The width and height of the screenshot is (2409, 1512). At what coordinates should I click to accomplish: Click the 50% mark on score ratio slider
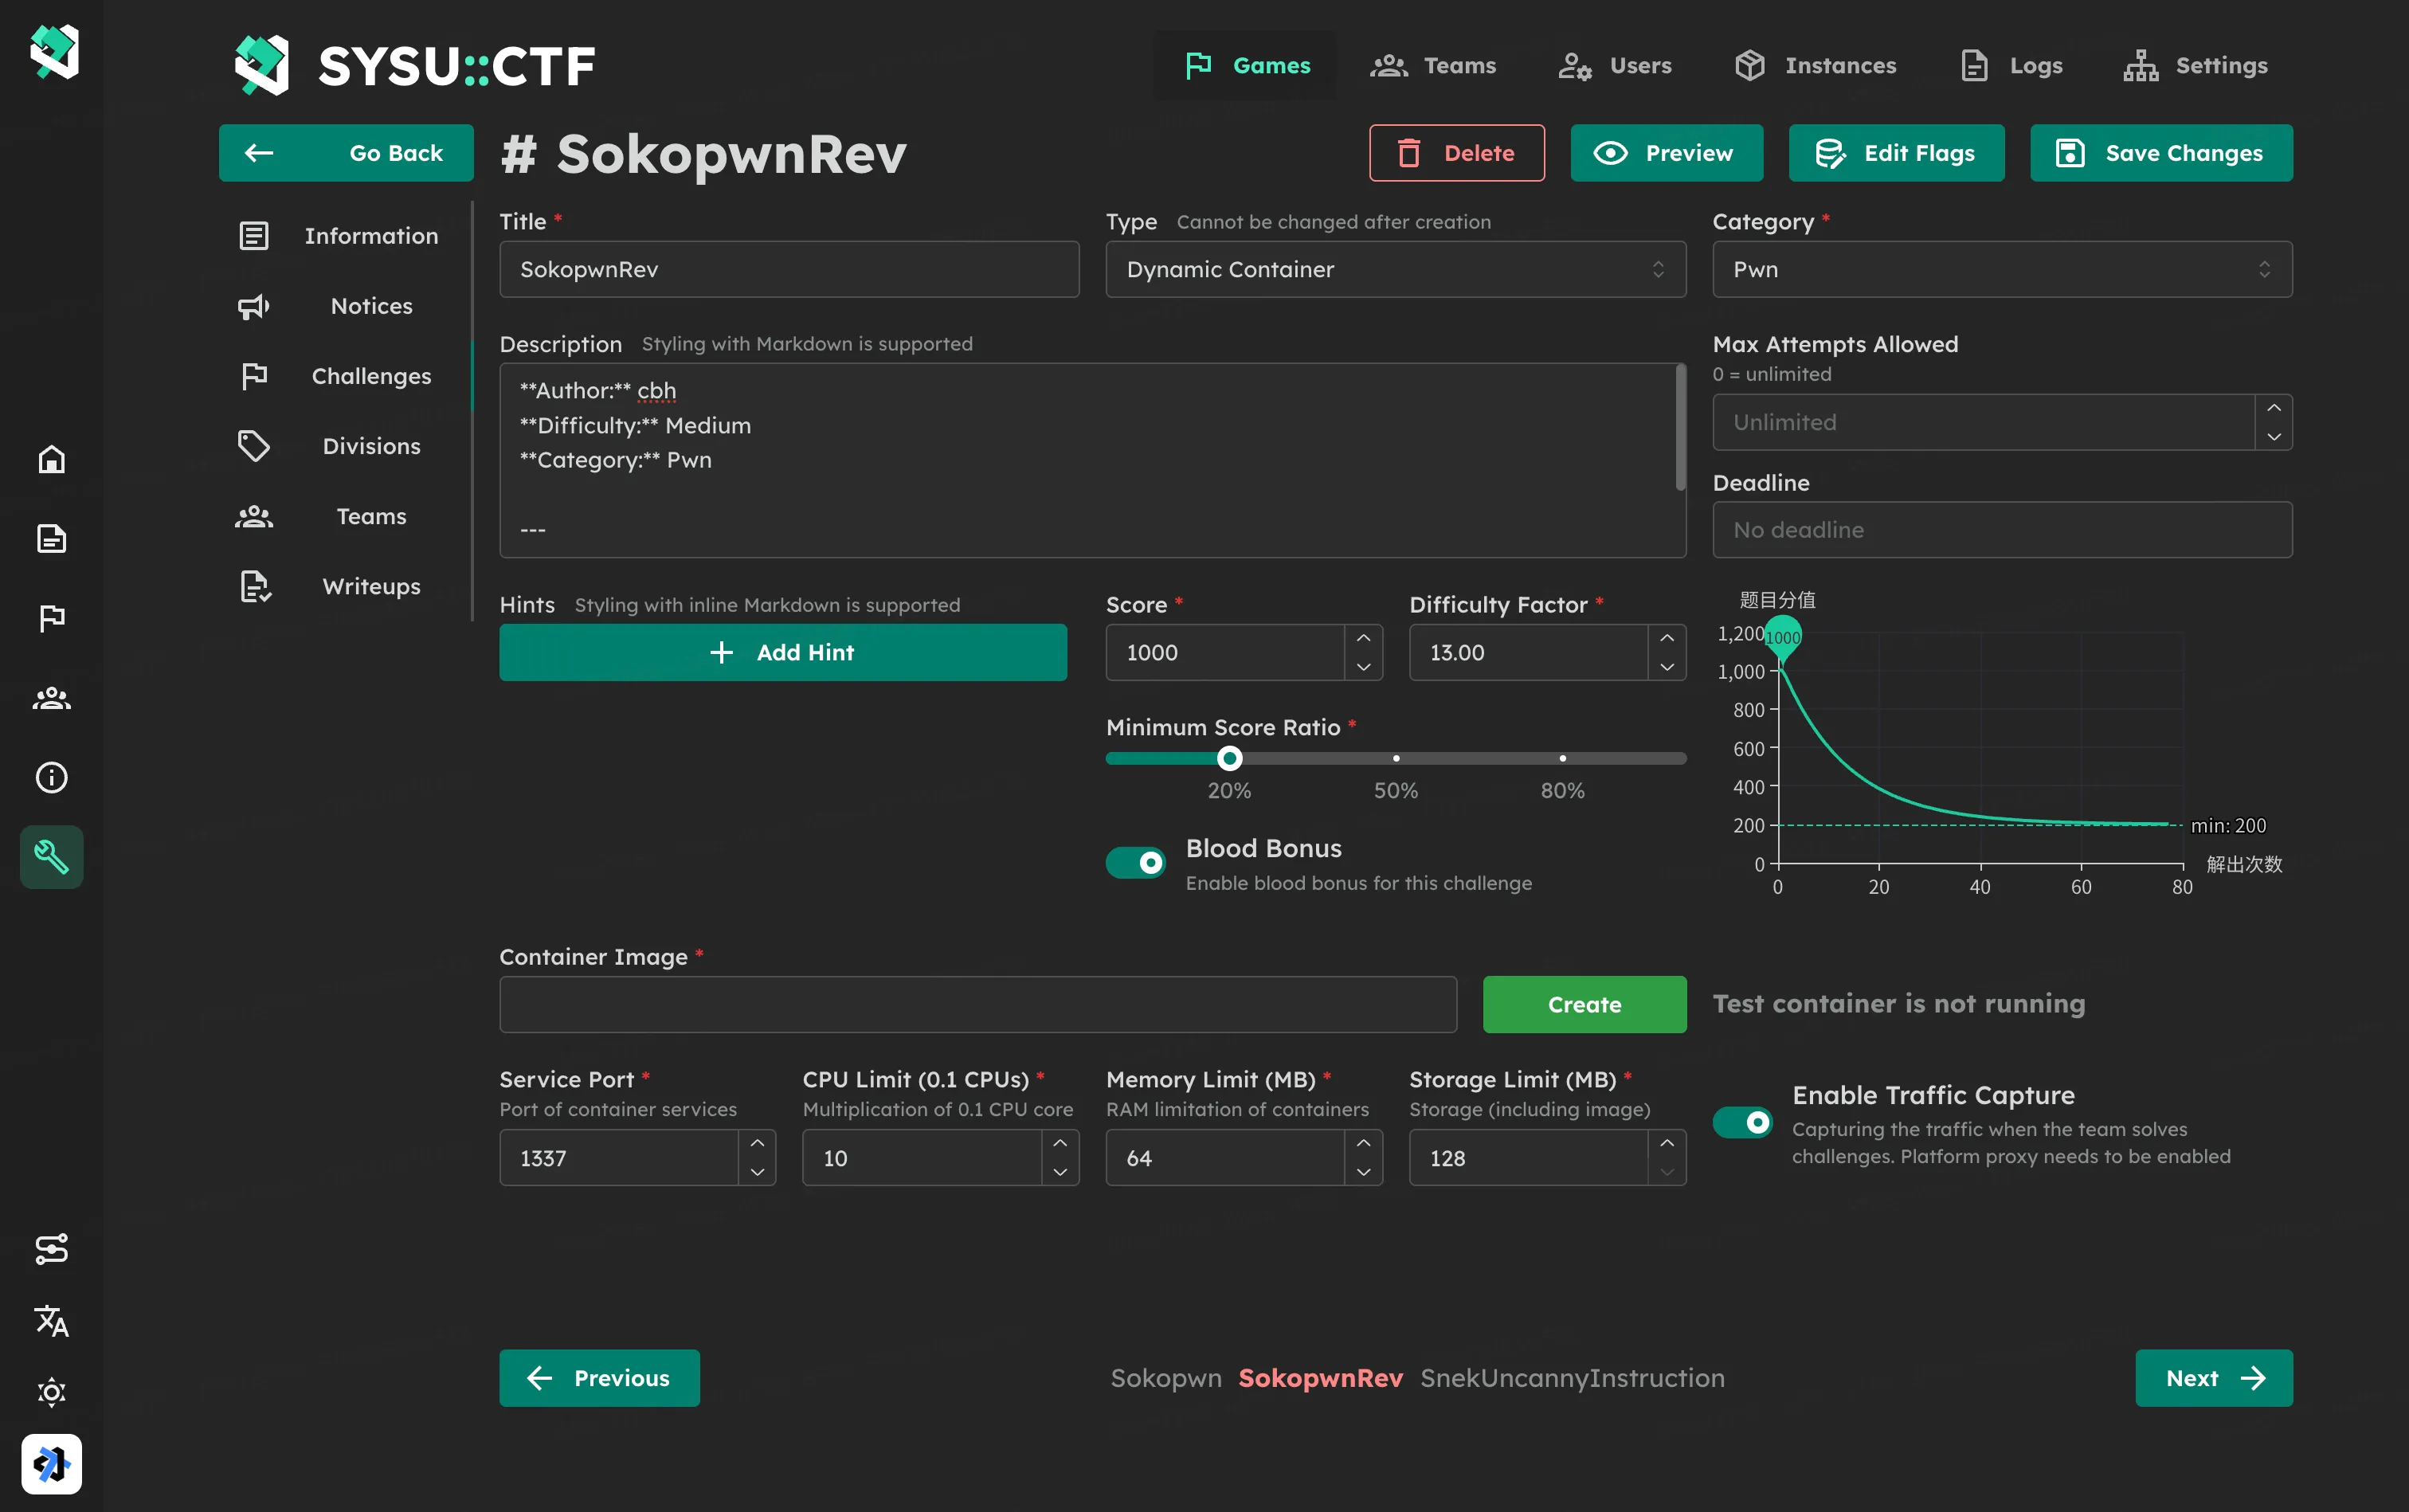click(1396, 759)
